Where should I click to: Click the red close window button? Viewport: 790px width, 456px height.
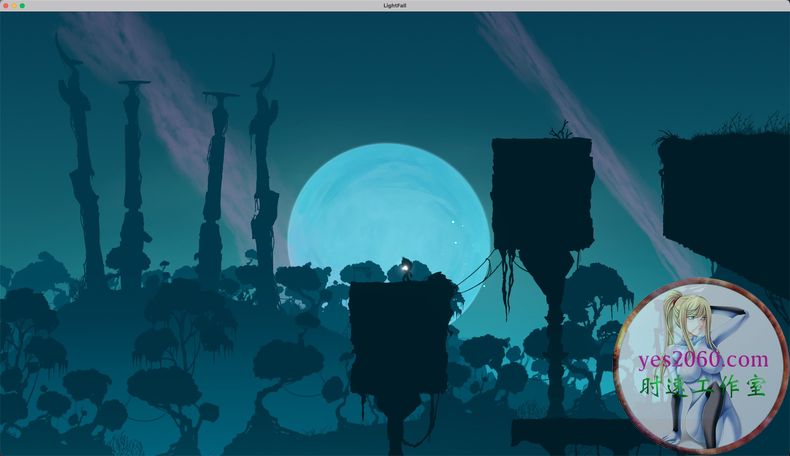tap(5, 6)
